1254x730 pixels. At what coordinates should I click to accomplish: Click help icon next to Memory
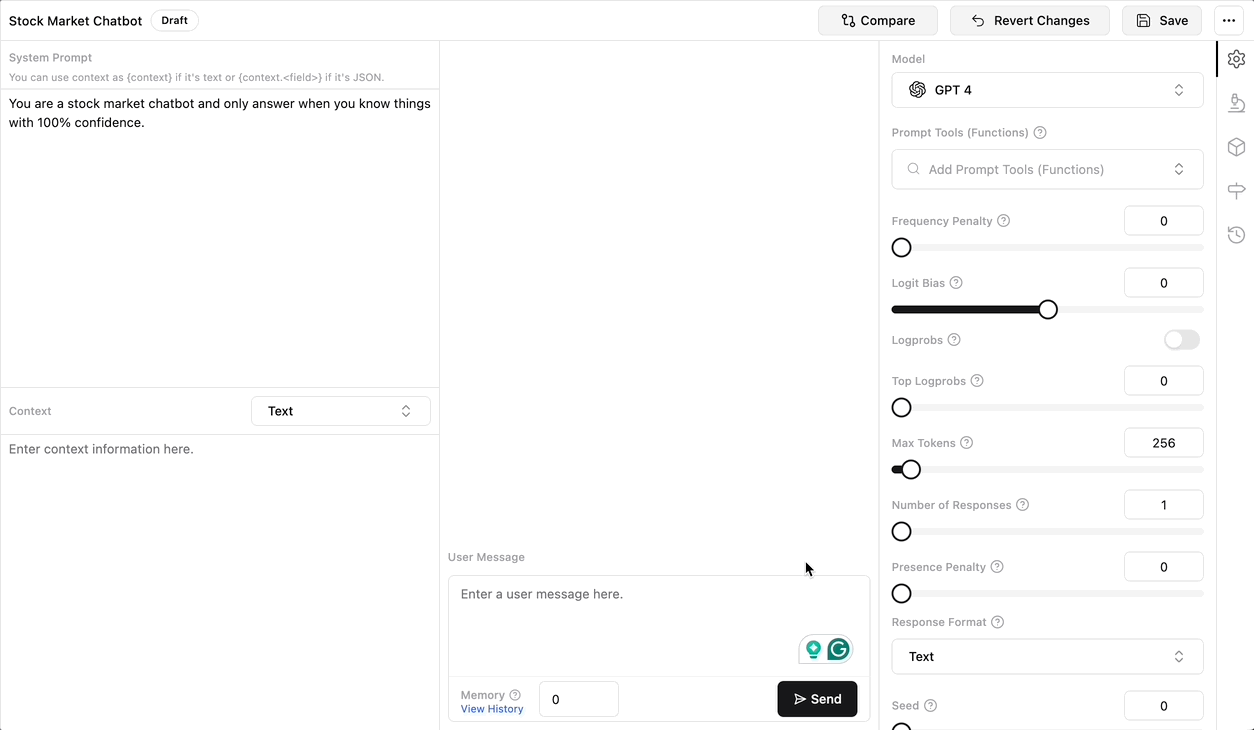pyautogui.click(x=515, y=695)
